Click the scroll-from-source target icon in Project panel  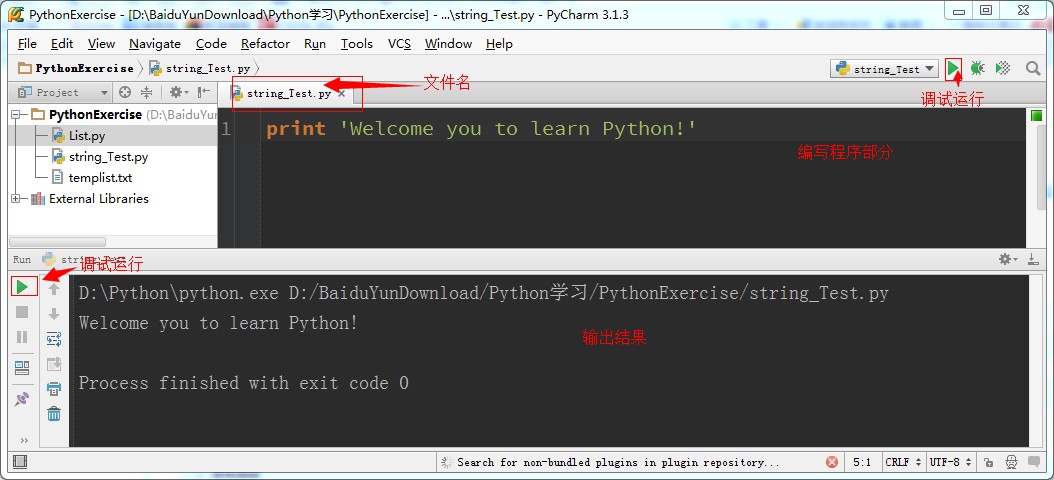[x=125, y=92]
